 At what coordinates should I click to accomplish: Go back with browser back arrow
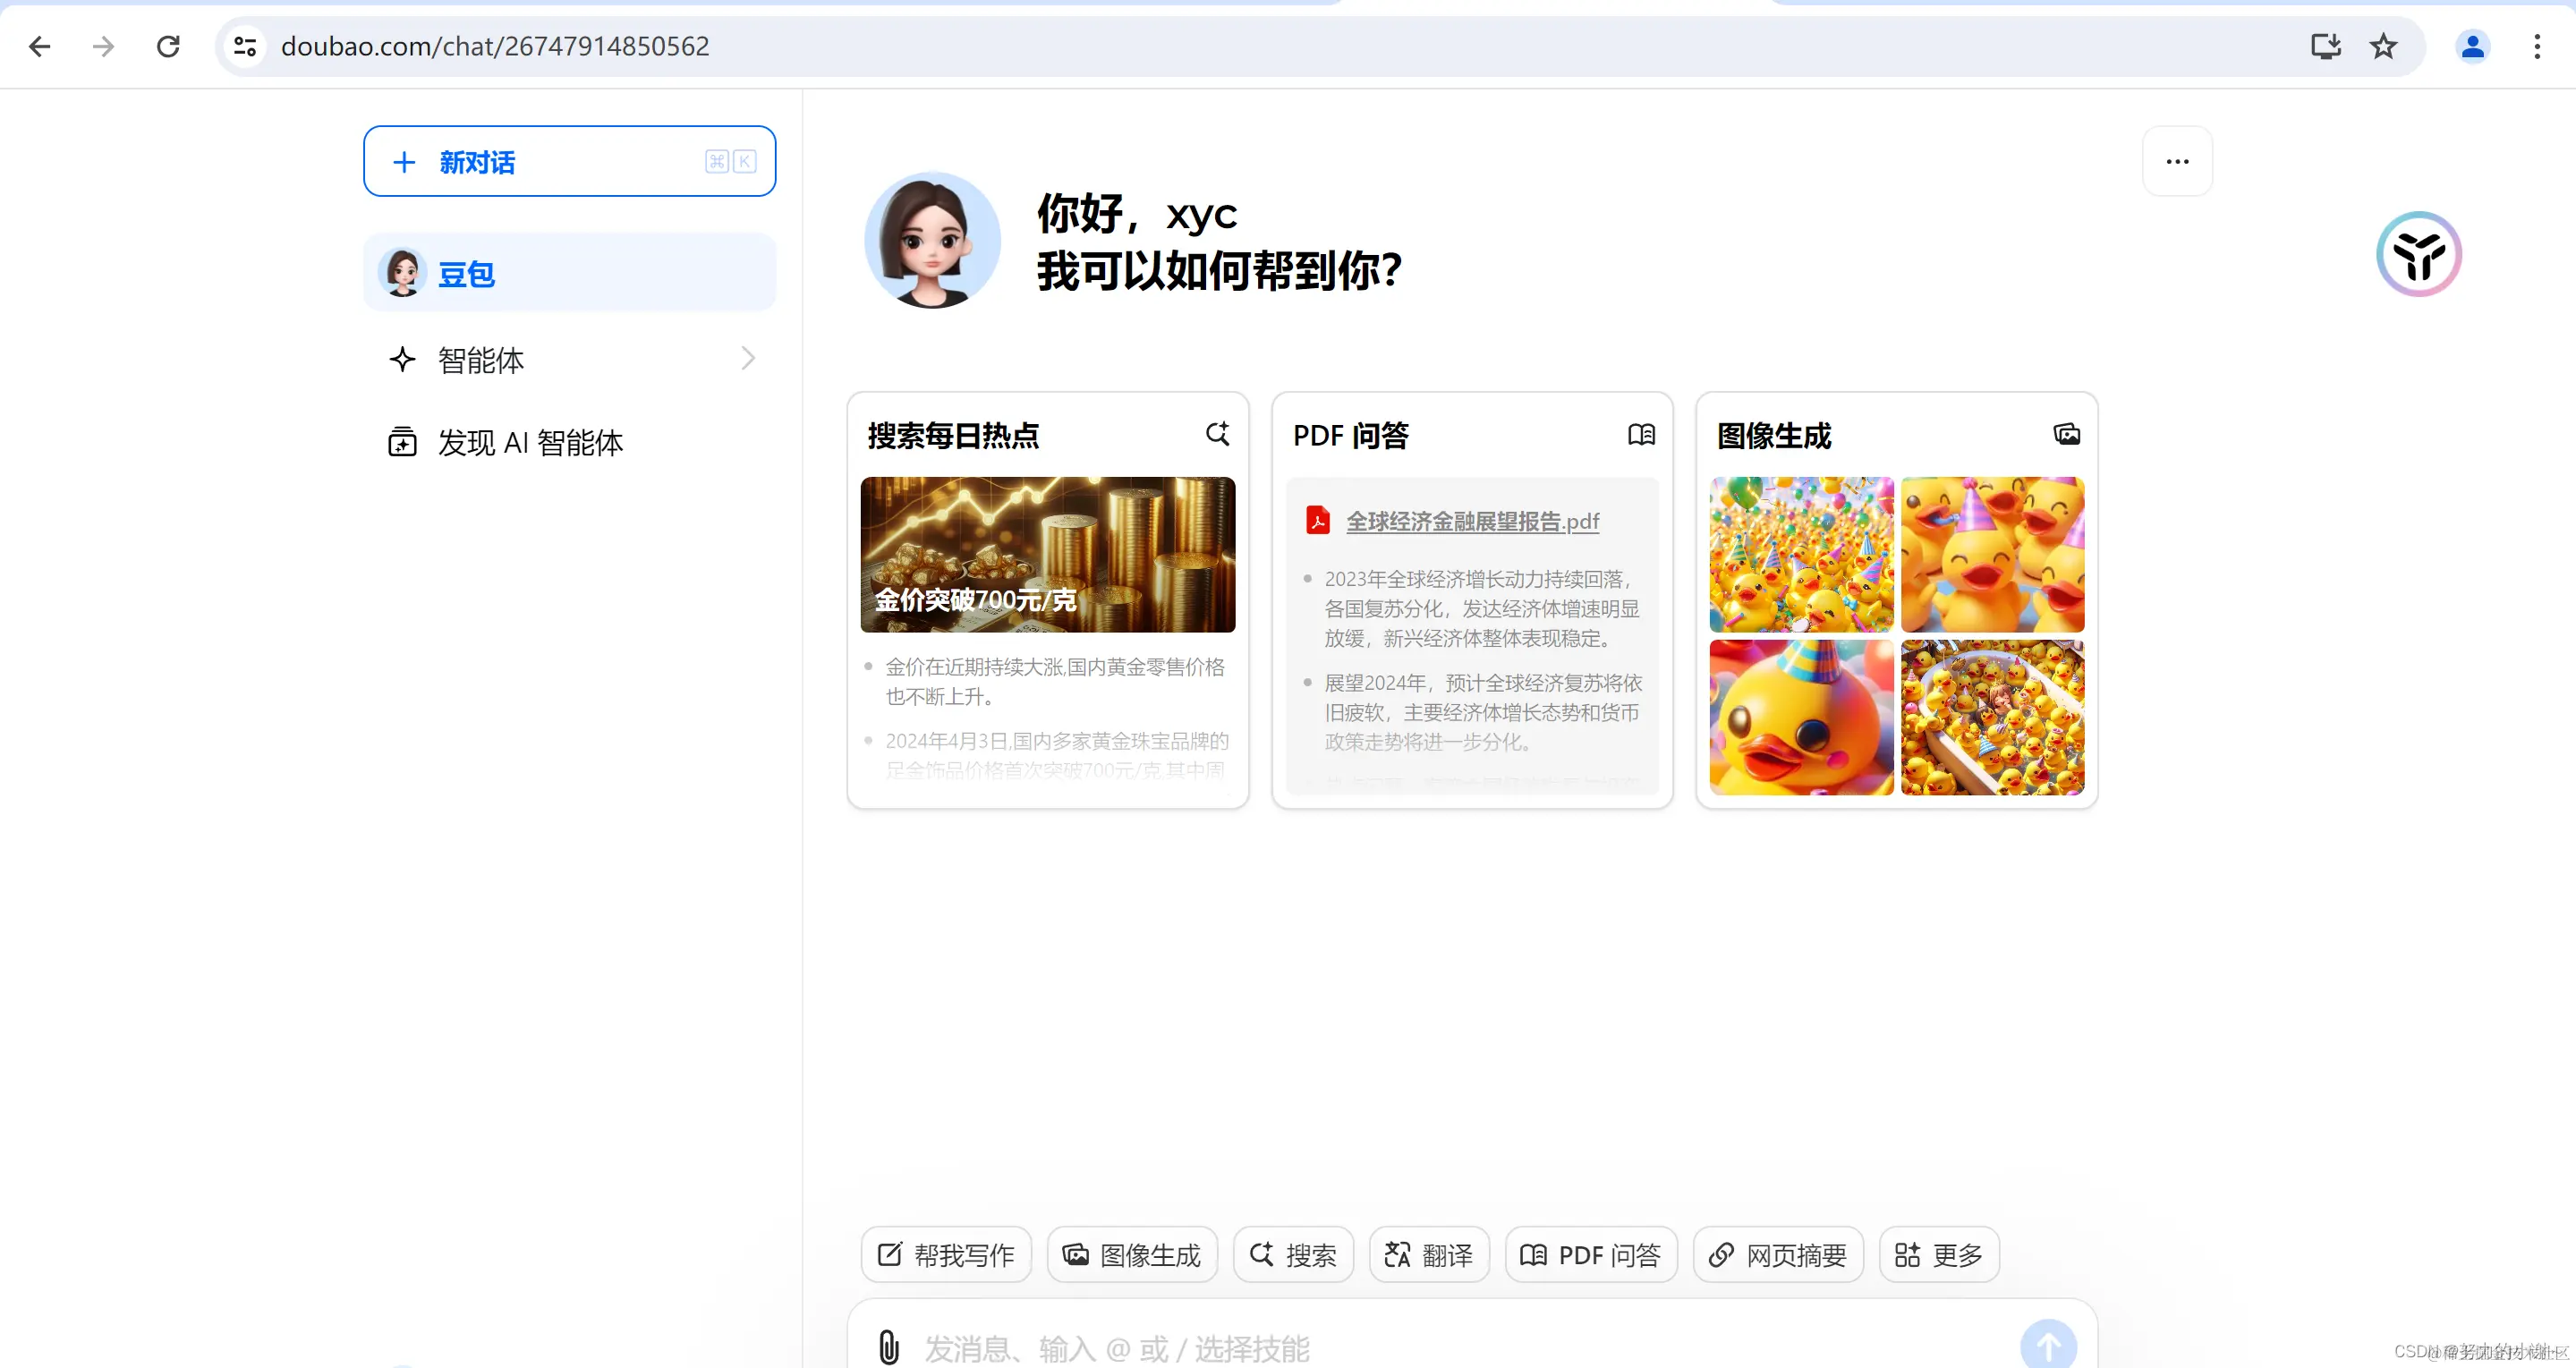(x=40, y=46)
